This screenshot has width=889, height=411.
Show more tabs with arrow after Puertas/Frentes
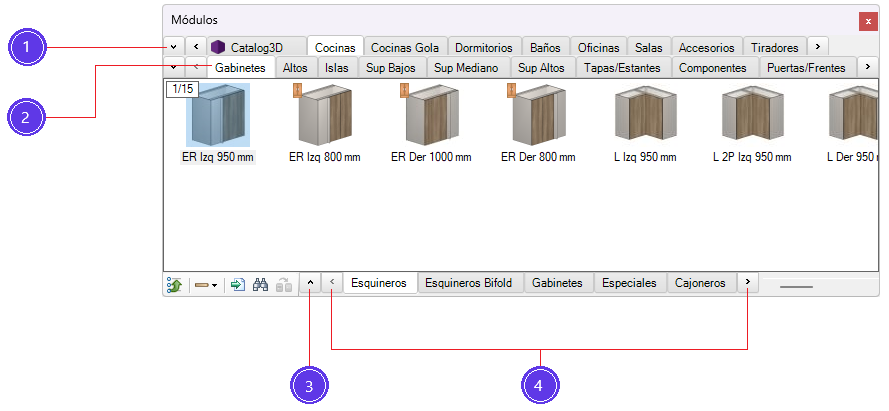click(x=867, y=67)
